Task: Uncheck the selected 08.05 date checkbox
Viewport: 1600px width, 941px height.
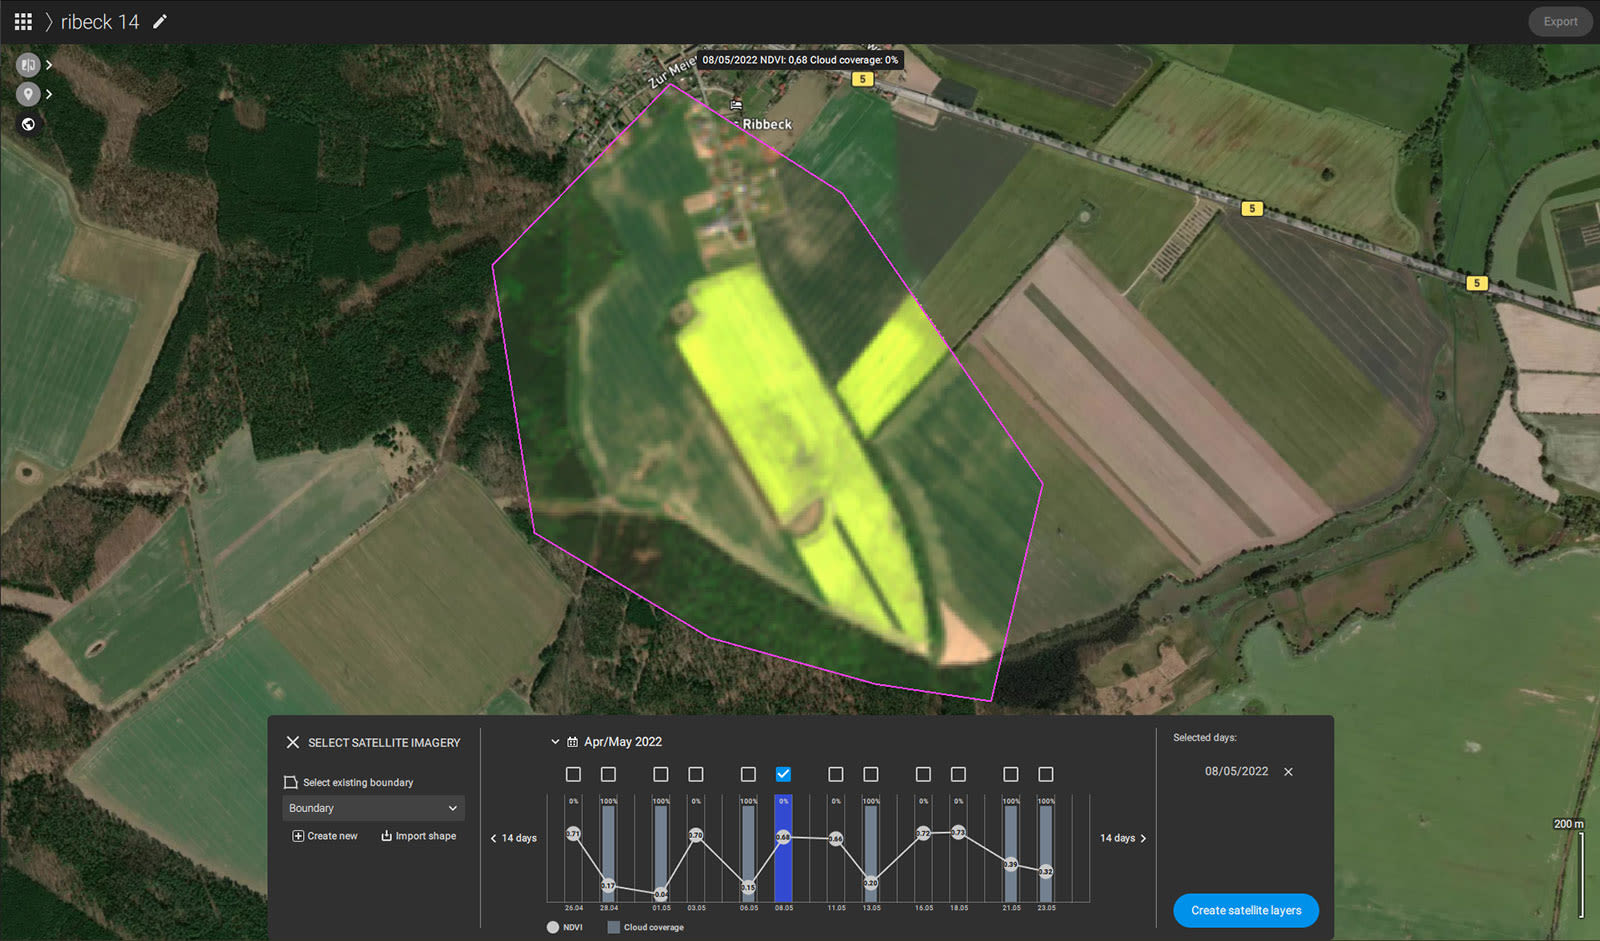Action: tap(784, 773)
